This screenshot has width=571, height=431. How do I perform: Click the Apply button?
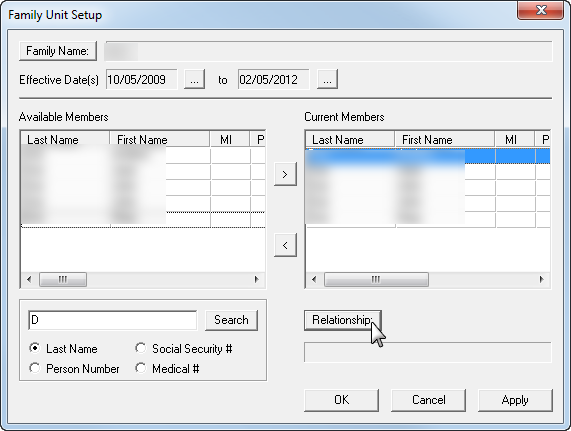click(515, 400)
